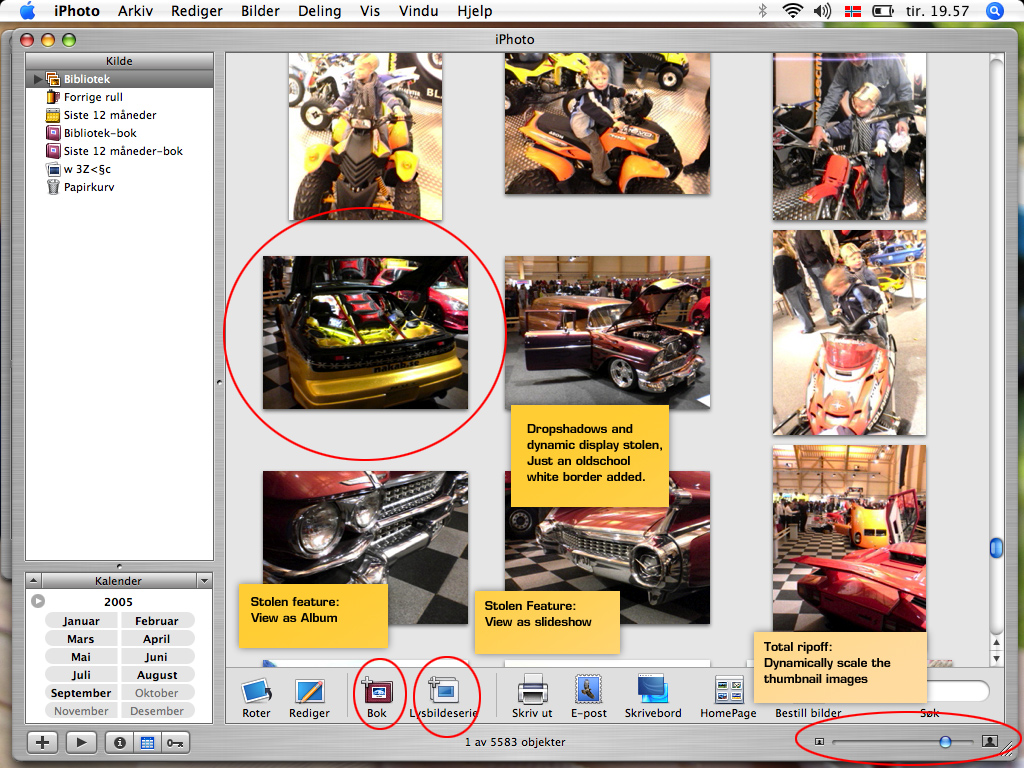1024x768 pixels.
Task: Select the w 3Z<§c slideshow item
Action: pyautogui.click(x=120, y=169)
